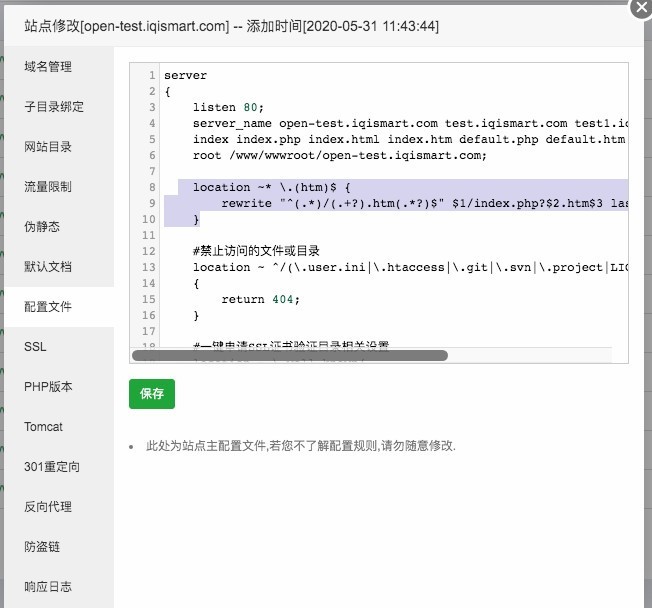Image resolution: width=652 pixels, height=608 pixels.
Task: Switch to 网站目录 settings
Action: point(48,147)
